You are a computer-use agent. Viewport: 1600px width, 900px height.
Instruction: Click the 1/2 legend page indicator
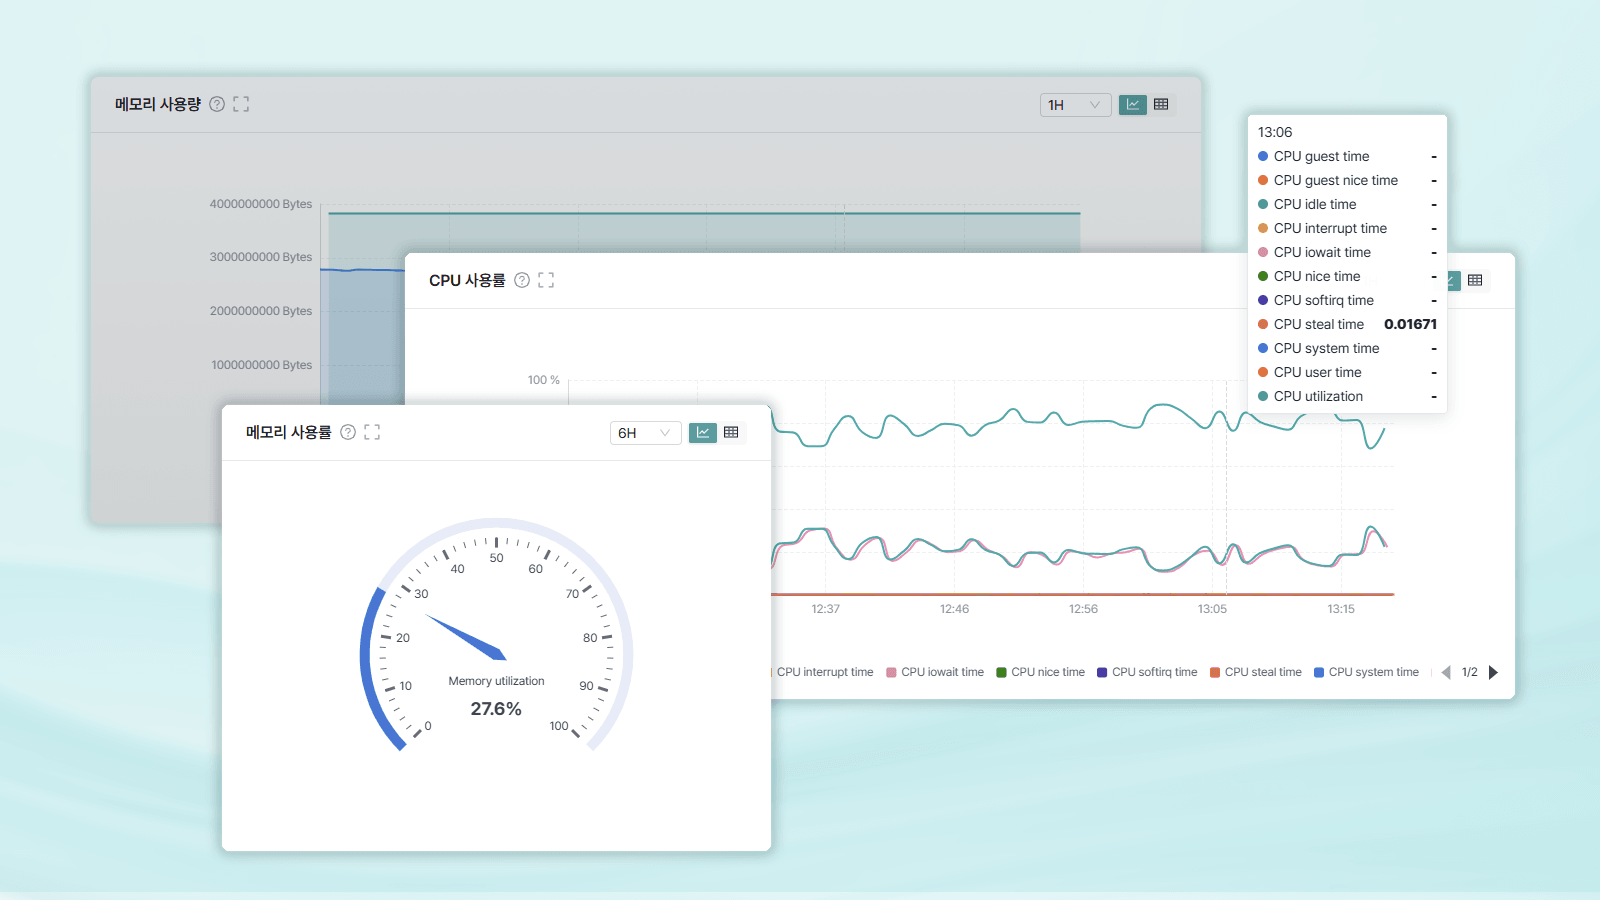[x=1470, y=672]
